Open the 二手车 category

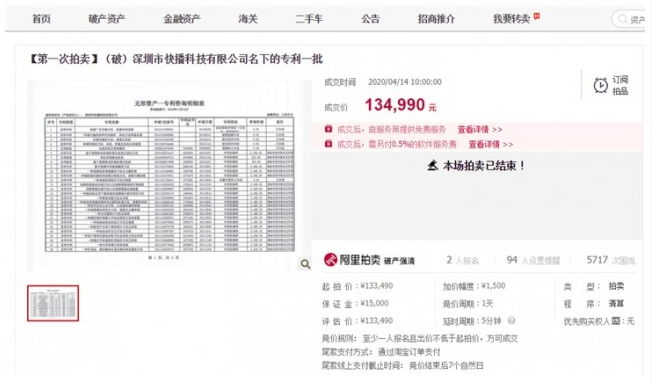[x=309, y=19]
